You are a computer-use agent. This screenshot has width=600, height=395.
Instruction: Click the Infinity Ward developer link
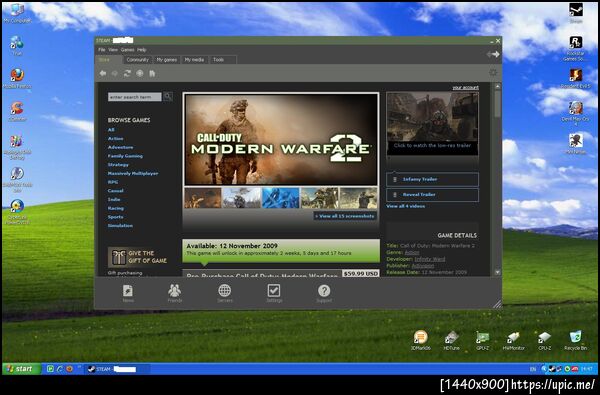point(430,259)
